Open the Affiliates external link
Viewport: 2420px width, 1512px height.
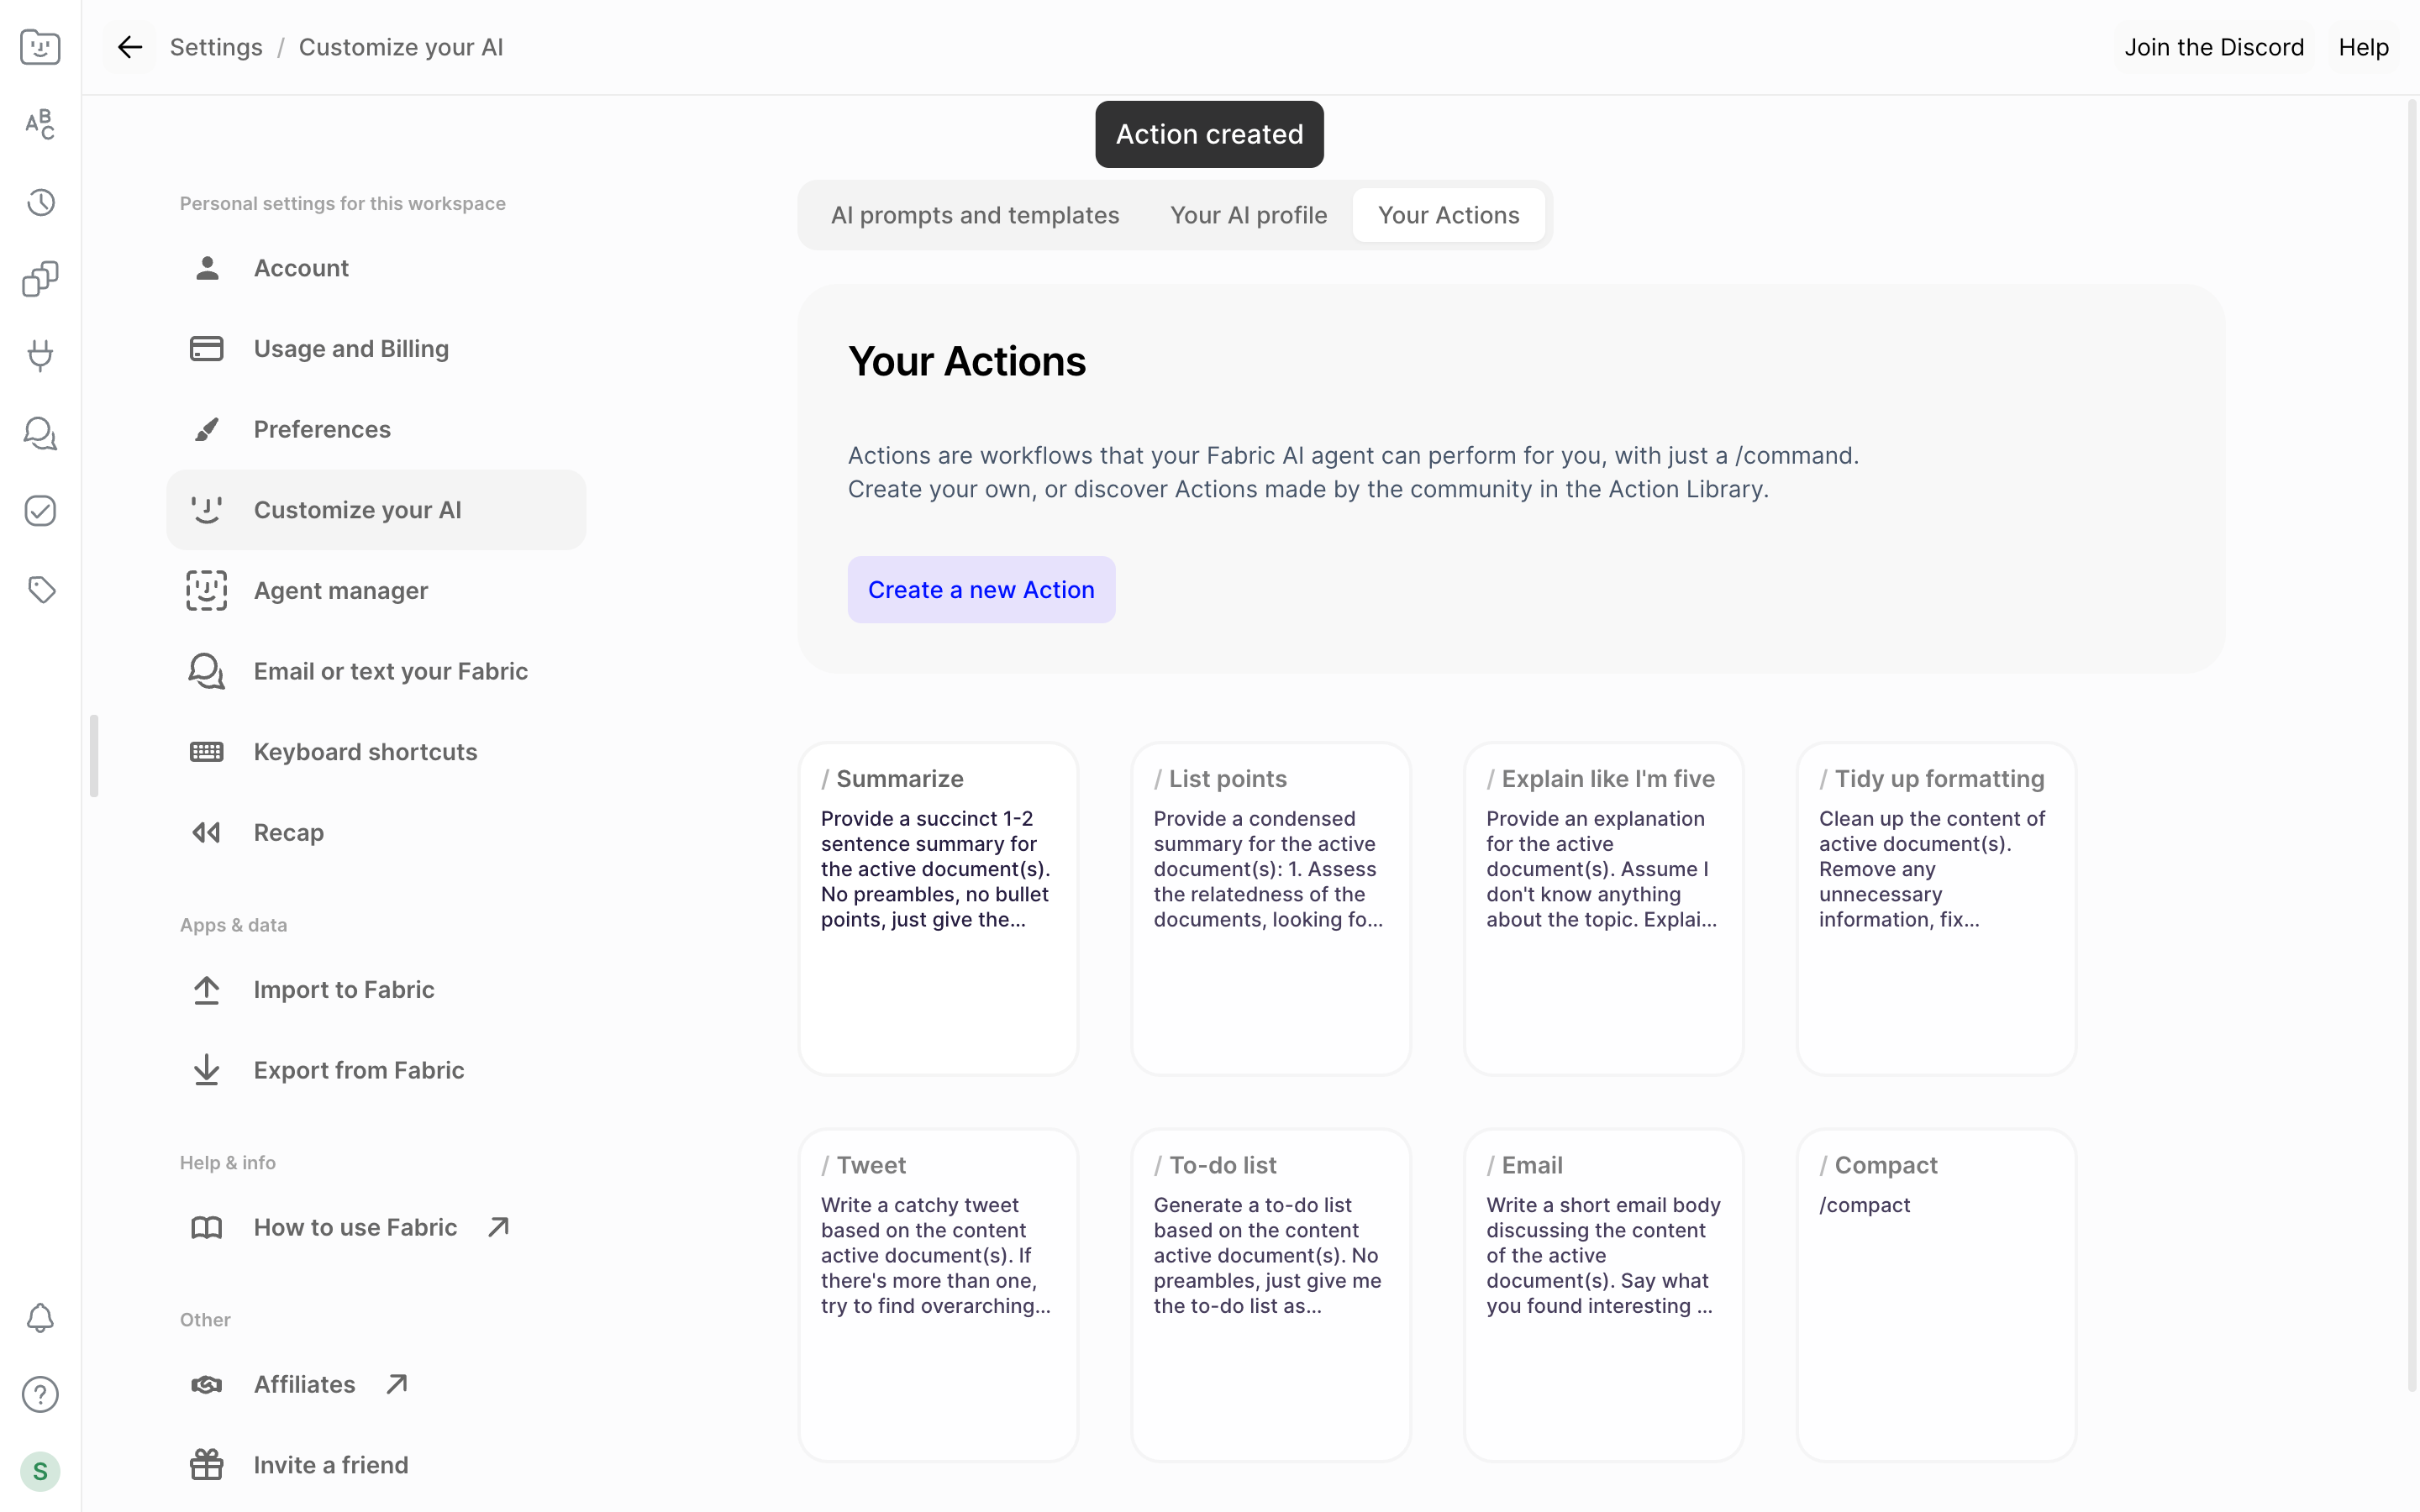point(376,1384)
